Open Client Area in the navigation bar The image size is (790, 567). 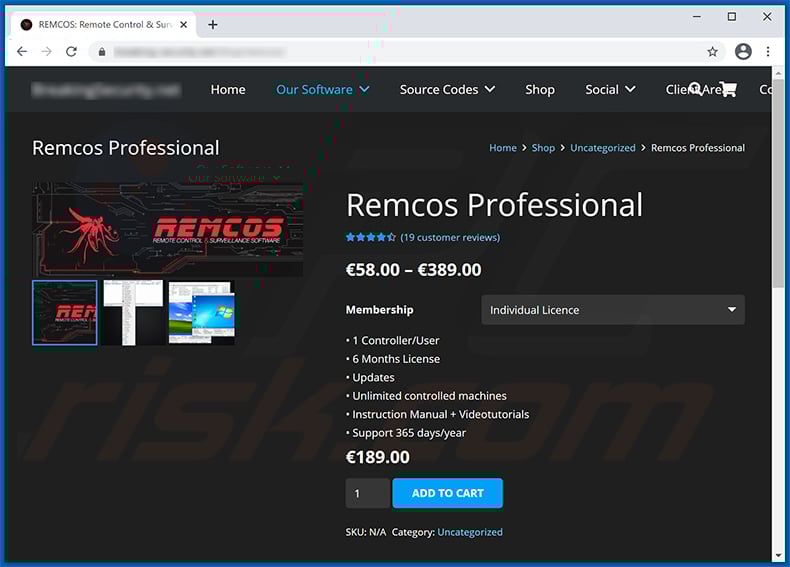694,90
